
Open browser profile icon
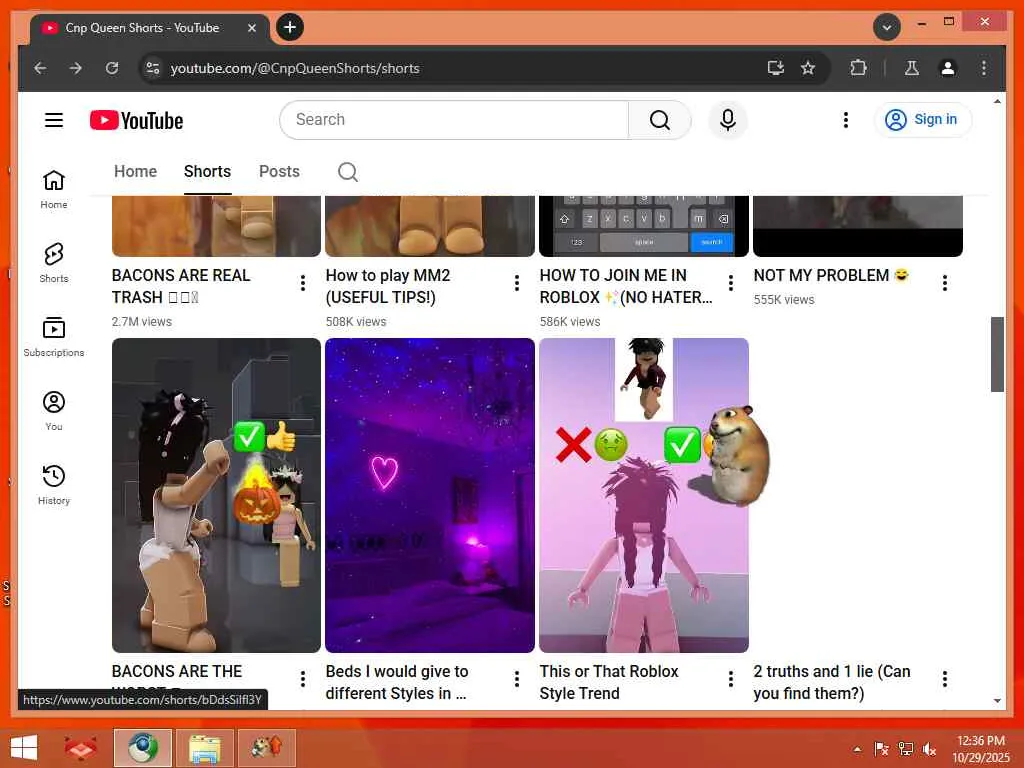tap(948, 68)
